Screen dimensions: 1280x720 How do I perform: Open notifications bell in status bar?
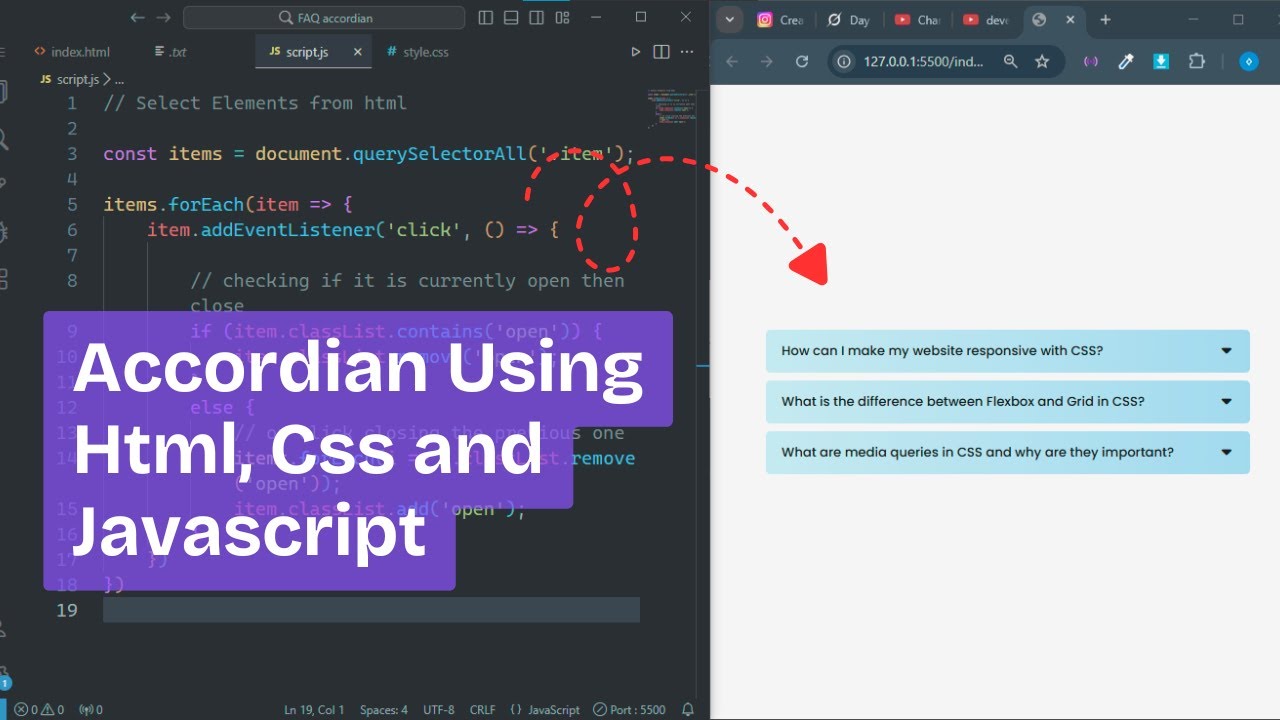(x=688, y=710)
